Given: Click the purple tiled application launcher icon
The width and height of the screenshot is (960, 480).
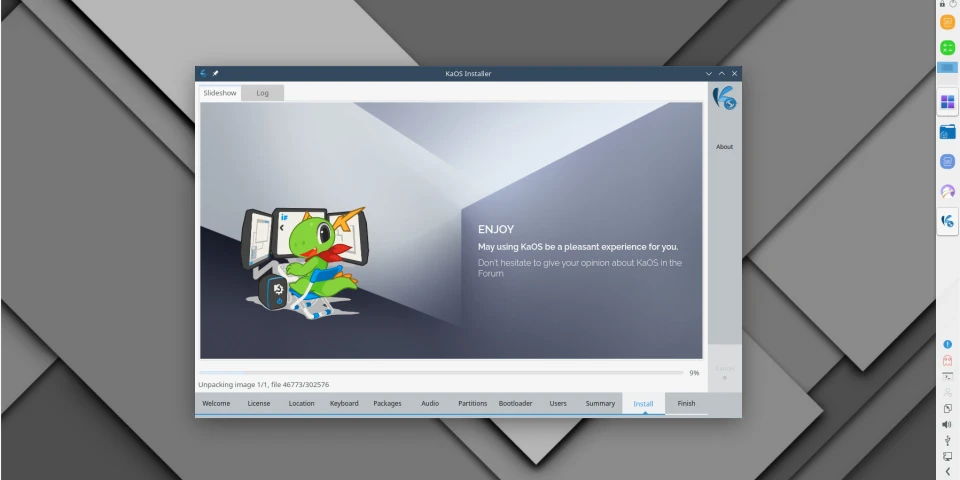Looking at the screenshot, I should [947, 102].
